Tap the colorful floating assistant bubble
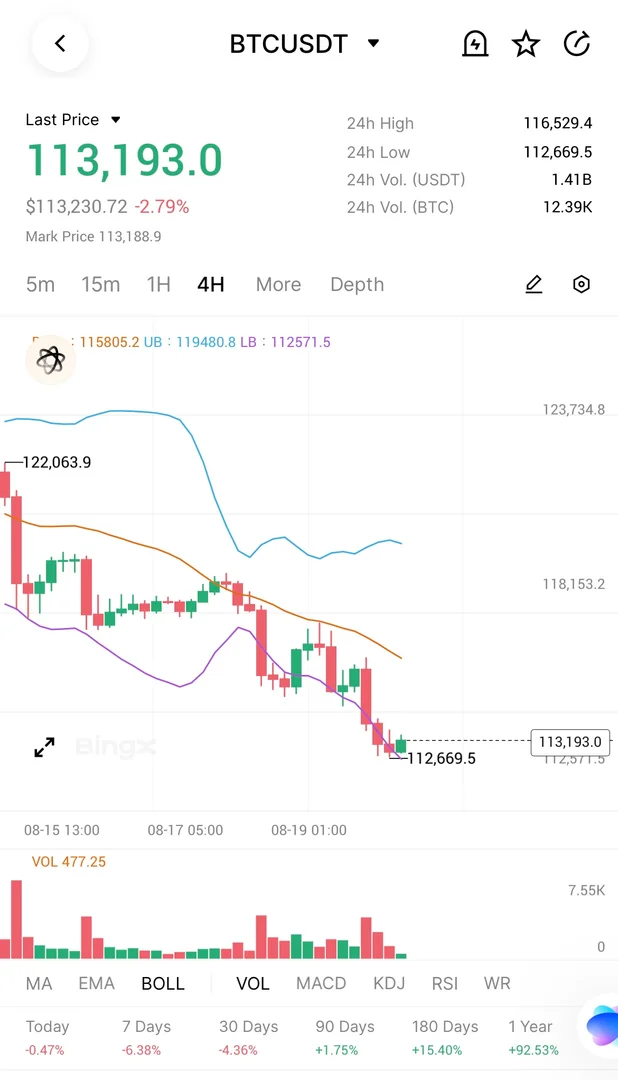The height and width of the screenshot is (1080, 618). pyautogui.click(x=602, y=1027)
